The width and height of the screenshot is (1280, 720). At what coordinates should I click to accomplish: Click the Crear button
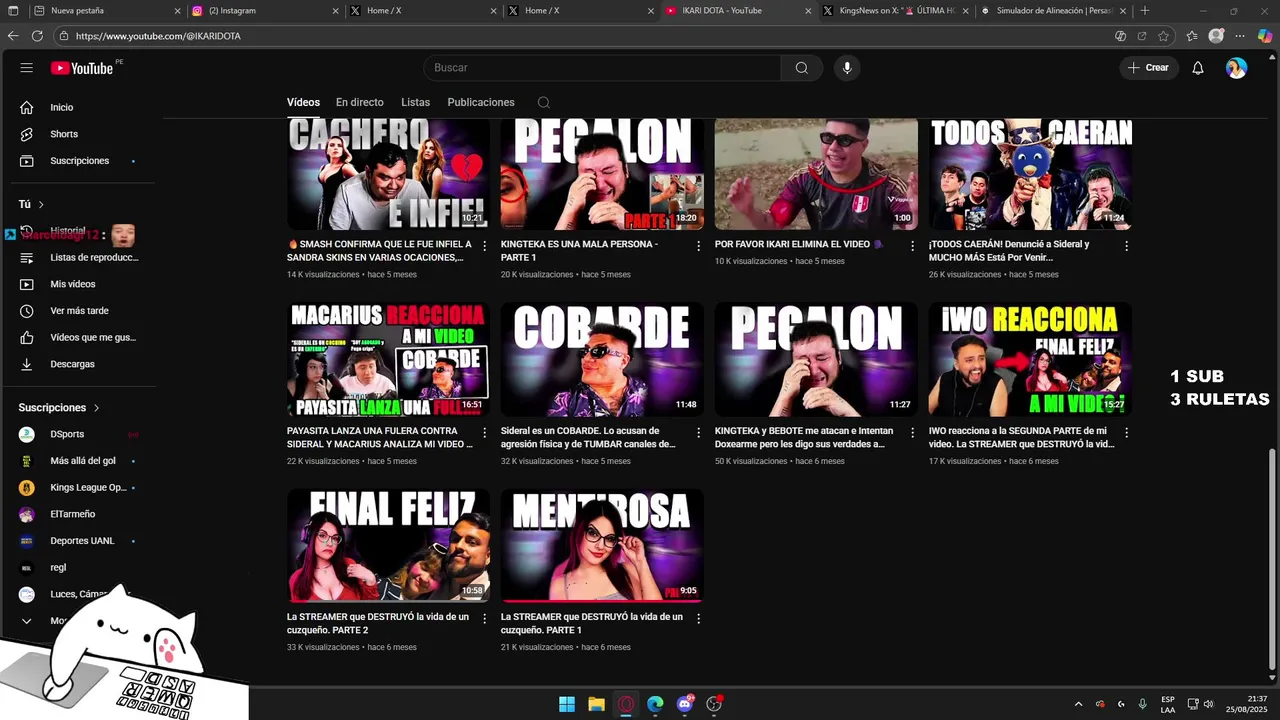[x=1148, y=68]
